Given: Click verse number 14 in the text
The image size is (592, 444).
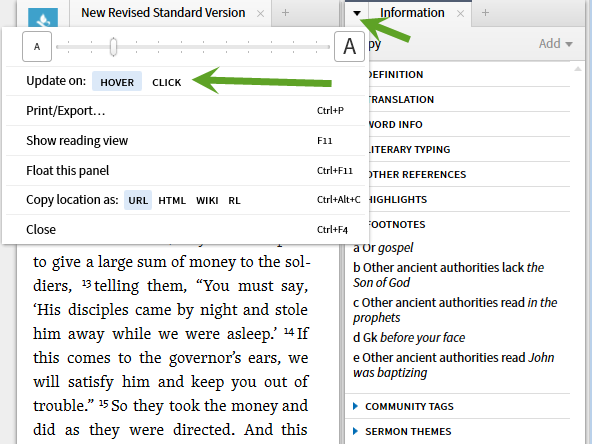Looking at the screenshot, I should tap(289, 331).
